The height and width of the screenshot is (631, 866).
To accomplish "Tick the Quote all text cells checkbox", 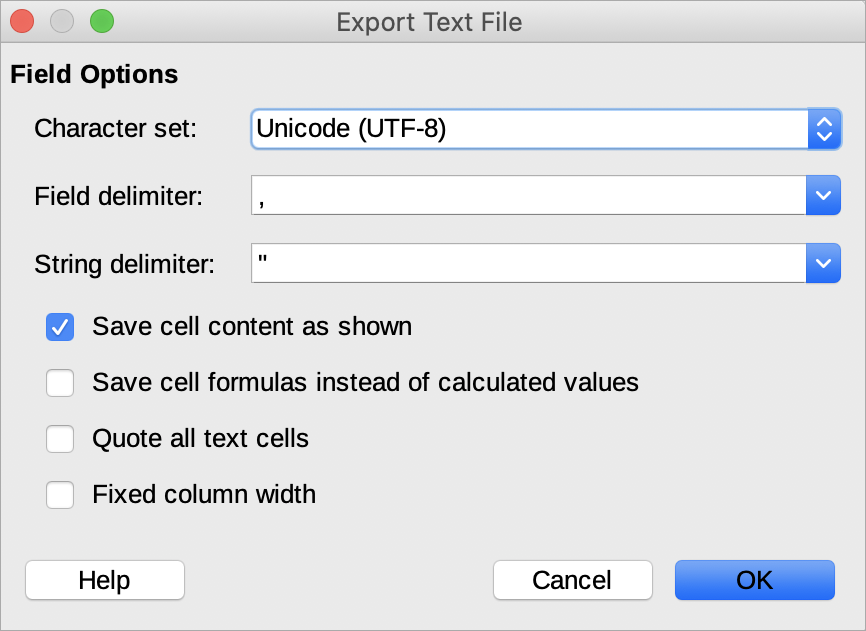I will pyautogui.click(x=60, y=439).
